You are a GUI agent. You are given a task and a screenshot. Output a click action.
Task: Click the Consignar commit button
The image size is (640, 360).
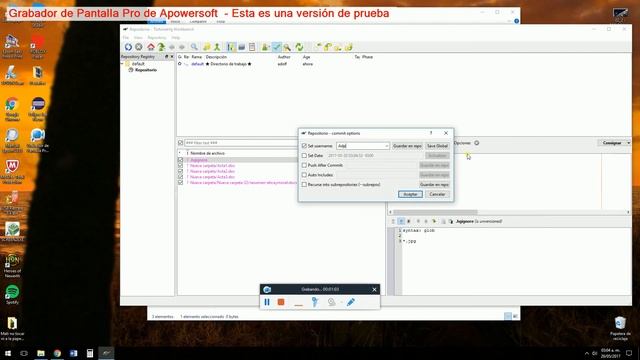tap(612, 143)
